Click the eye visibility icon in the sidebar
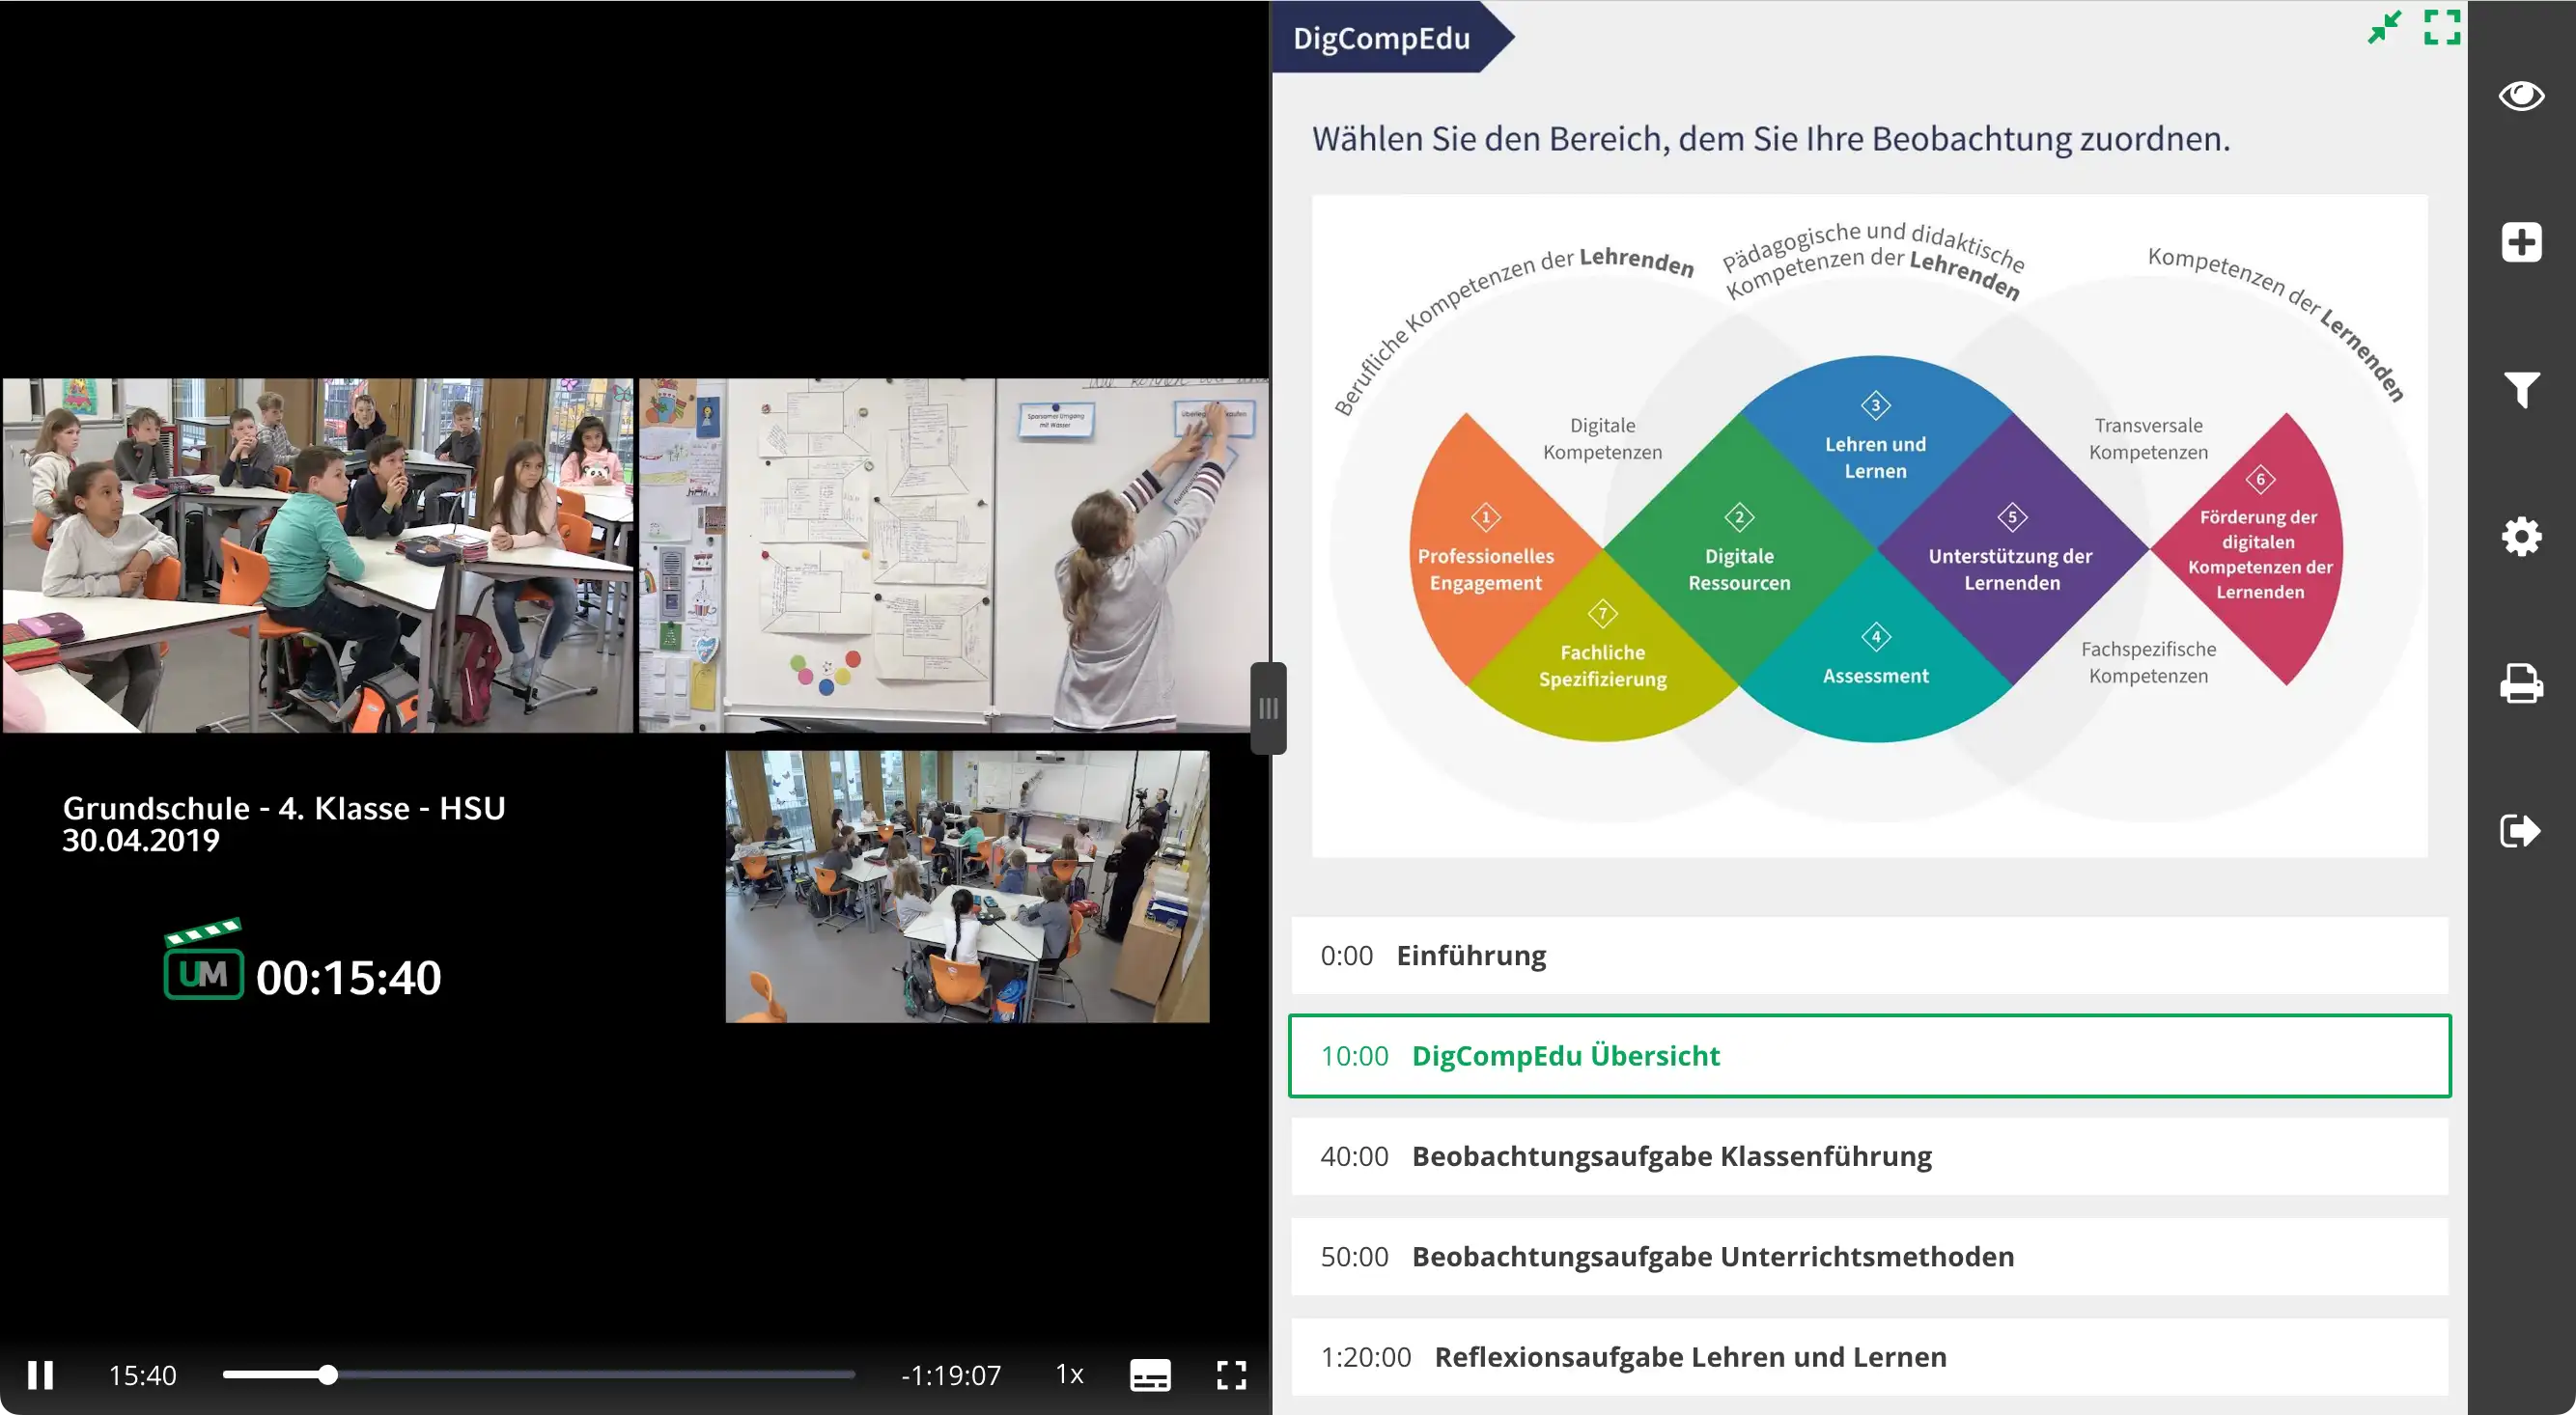Screen dimensions: 2576x1415 point(2520,96)
